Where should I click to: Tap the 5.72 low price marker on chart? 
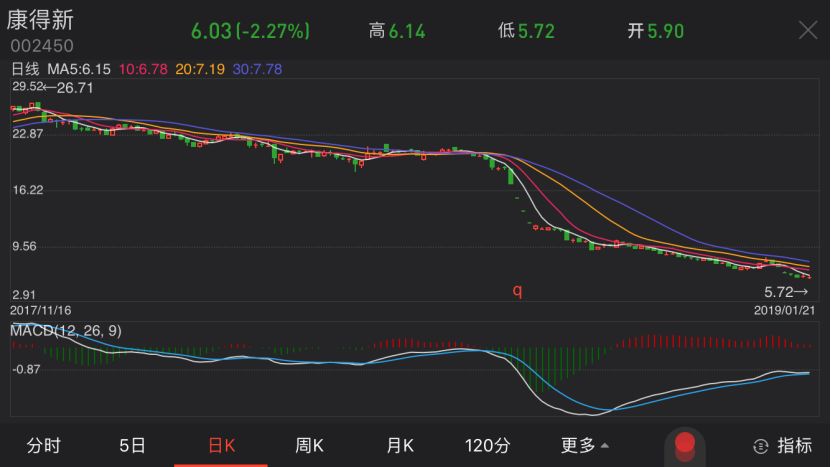786,292
